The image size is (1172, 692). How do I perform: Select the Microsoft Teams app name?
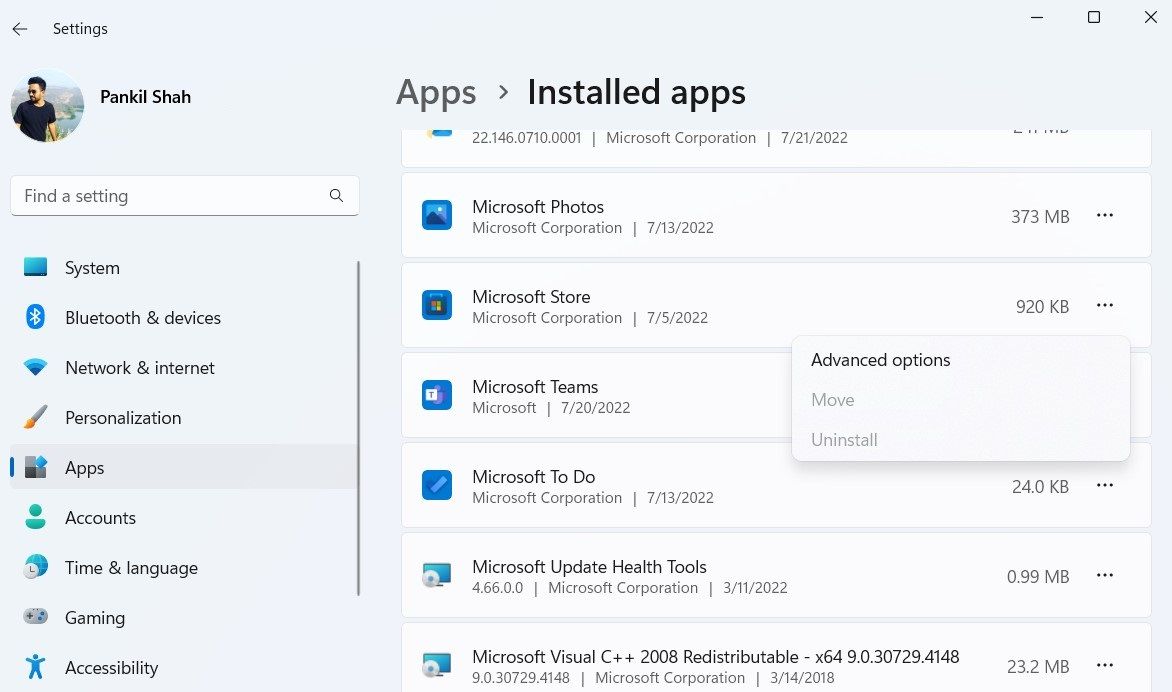pos(535,386)
